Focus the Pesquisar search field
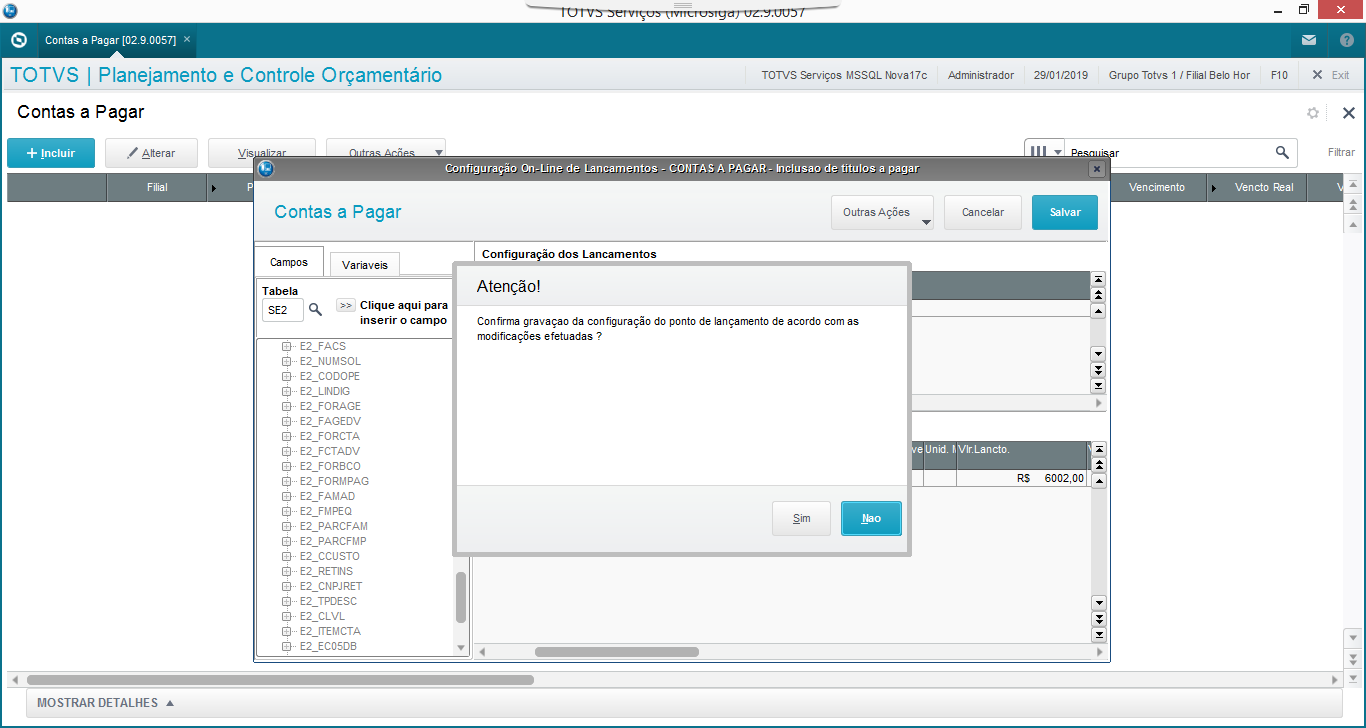Image resolution: width=1366 pixels, height=728 pixels. [1168, 153]
